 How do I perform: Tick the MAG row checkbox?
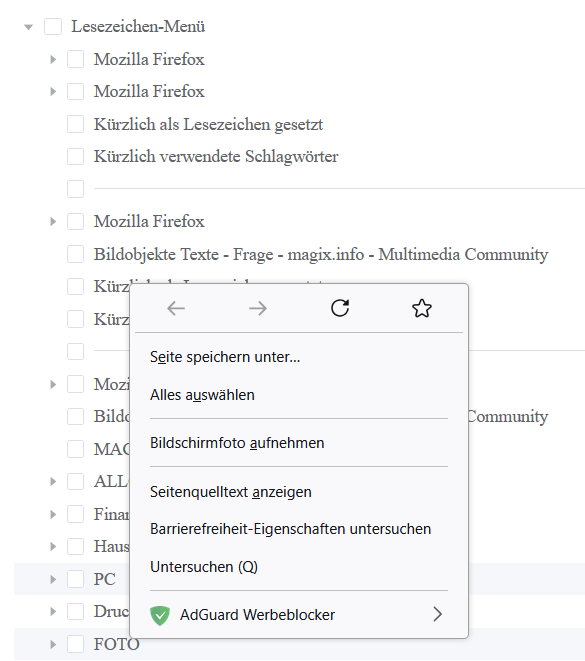click(x=75, y=449)
